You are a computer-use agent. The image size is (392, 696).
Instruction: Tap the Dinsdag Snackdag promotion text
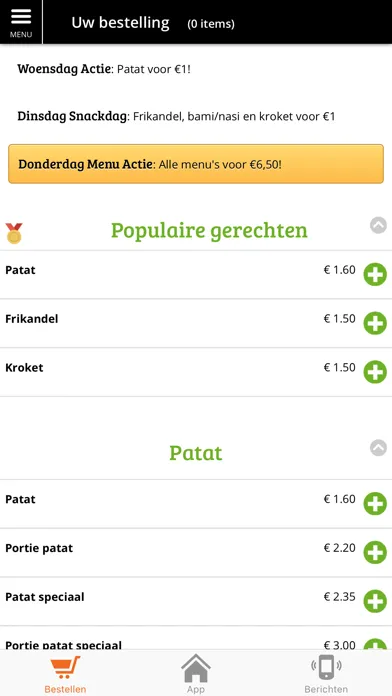click(x=176, y=116)
